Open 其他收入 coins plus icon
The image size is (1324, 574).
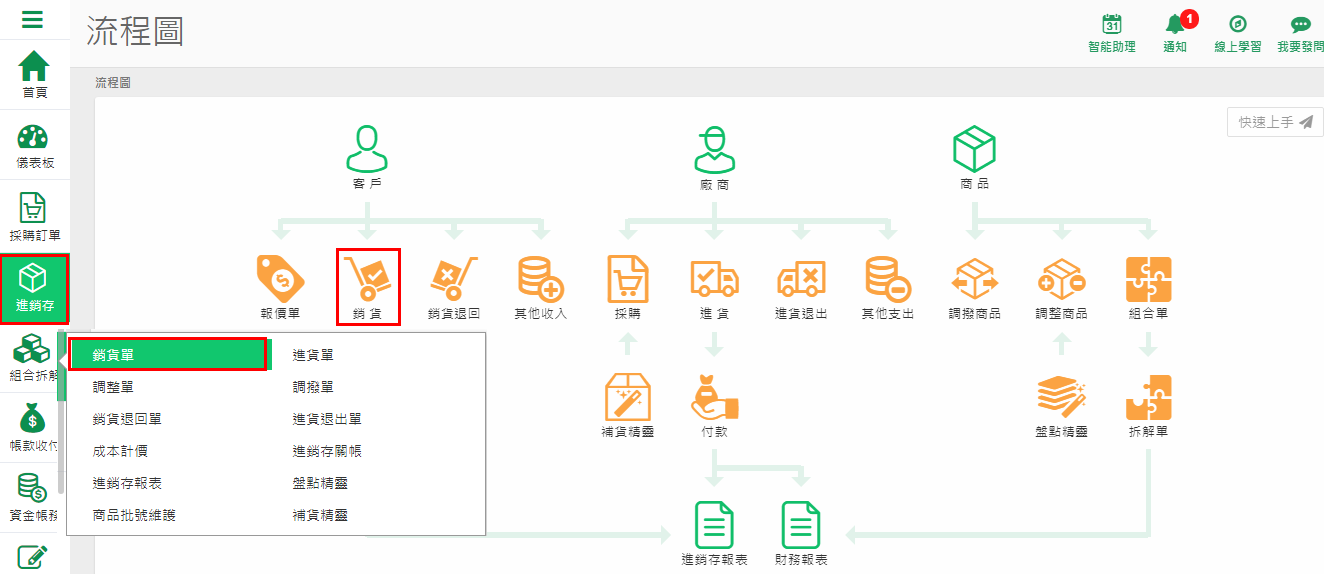(x=541, y=279)
